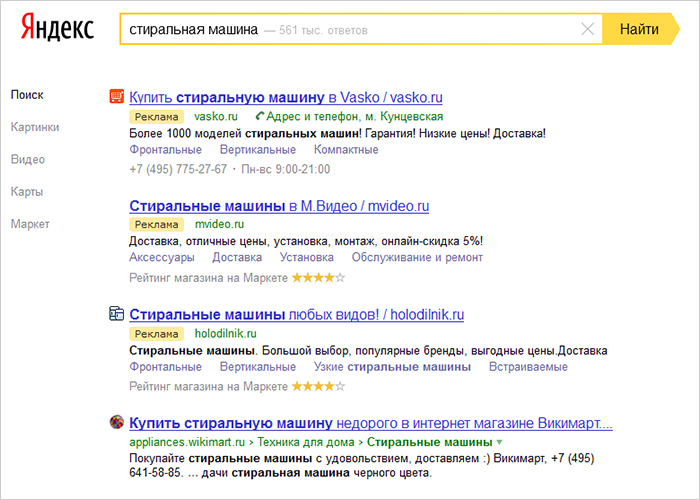The height and width of the screenshot is (500, 700).
Task: Switch to Картинки section
Action: pyautogui.click(x=35, y=127)
